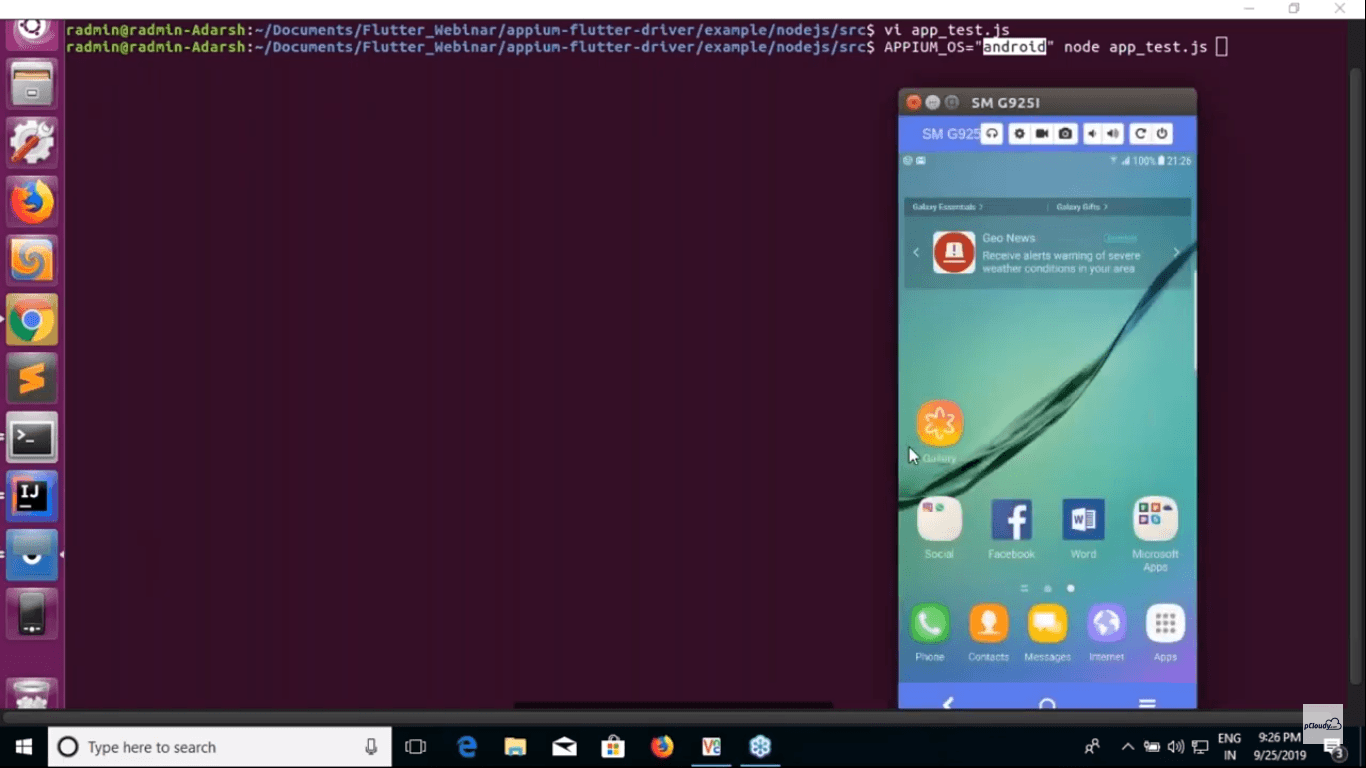
Task: Open Microsoft Store from Windows taskbar
Action: (x=613, y=747)
